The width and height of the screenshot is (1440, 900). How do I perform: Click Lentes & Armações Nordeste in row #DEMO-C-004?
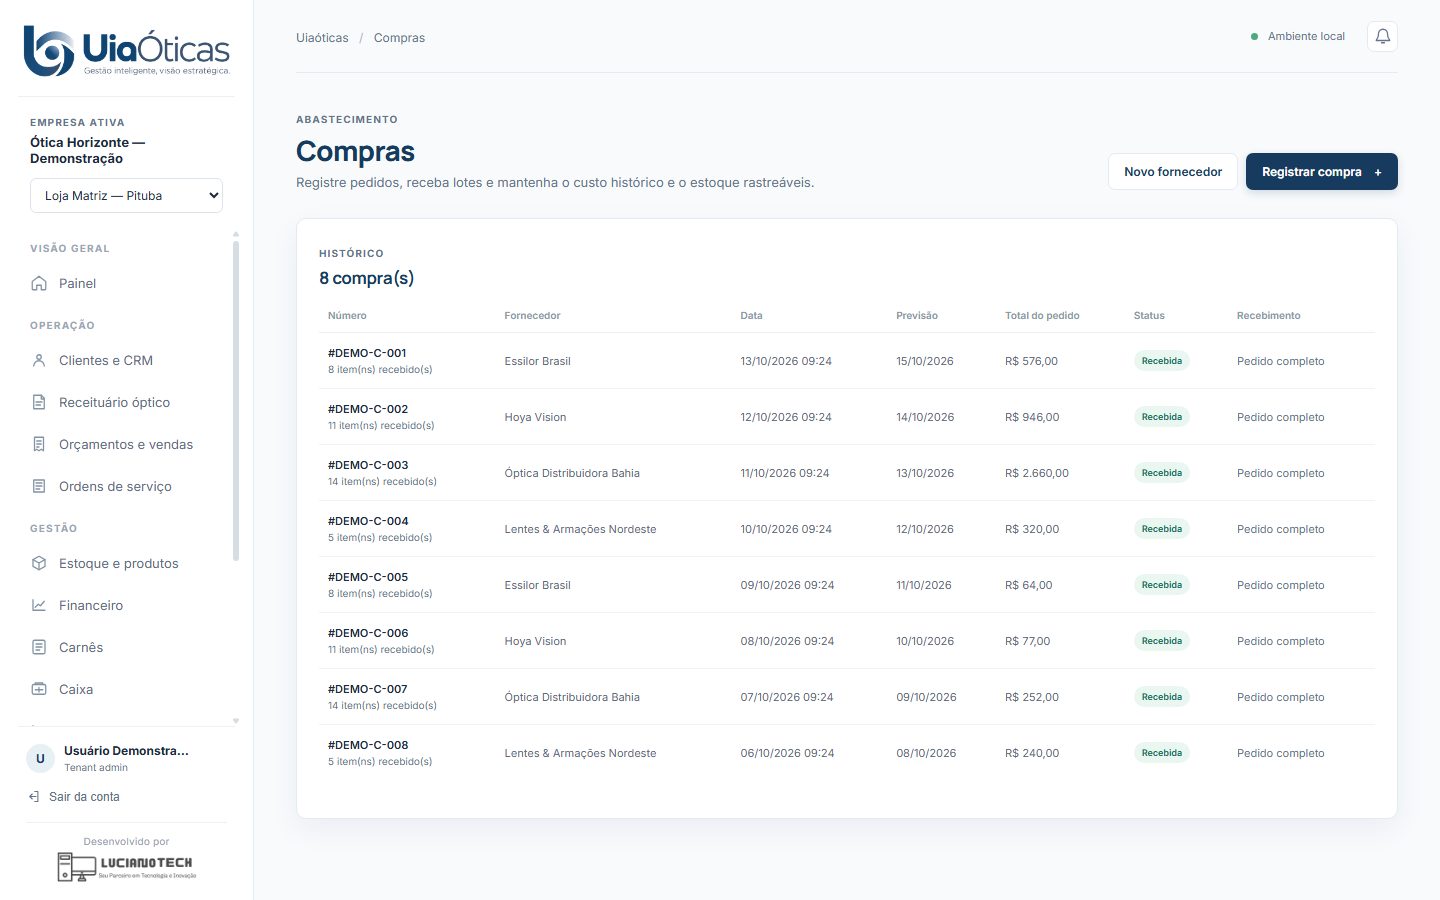(x=580, y=529)
